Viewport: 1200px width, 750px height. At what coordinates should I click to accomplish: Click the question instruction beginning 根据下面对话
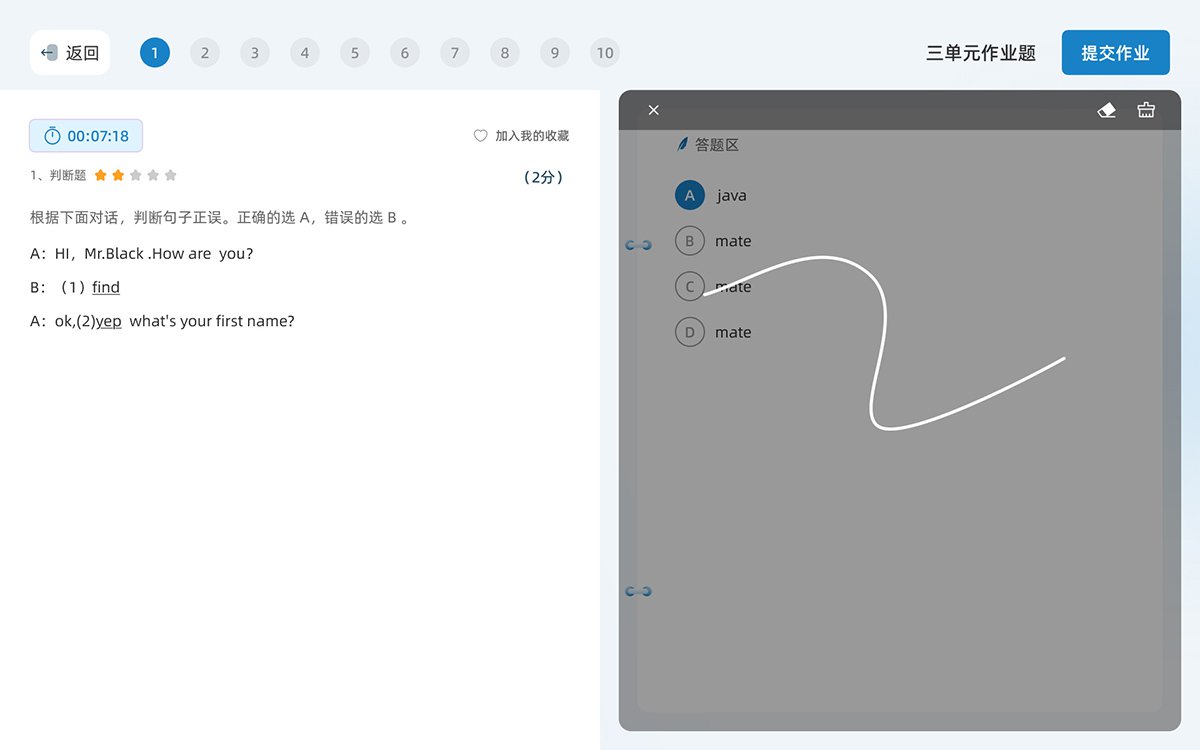pyautogui.click(x=220, y=217)
